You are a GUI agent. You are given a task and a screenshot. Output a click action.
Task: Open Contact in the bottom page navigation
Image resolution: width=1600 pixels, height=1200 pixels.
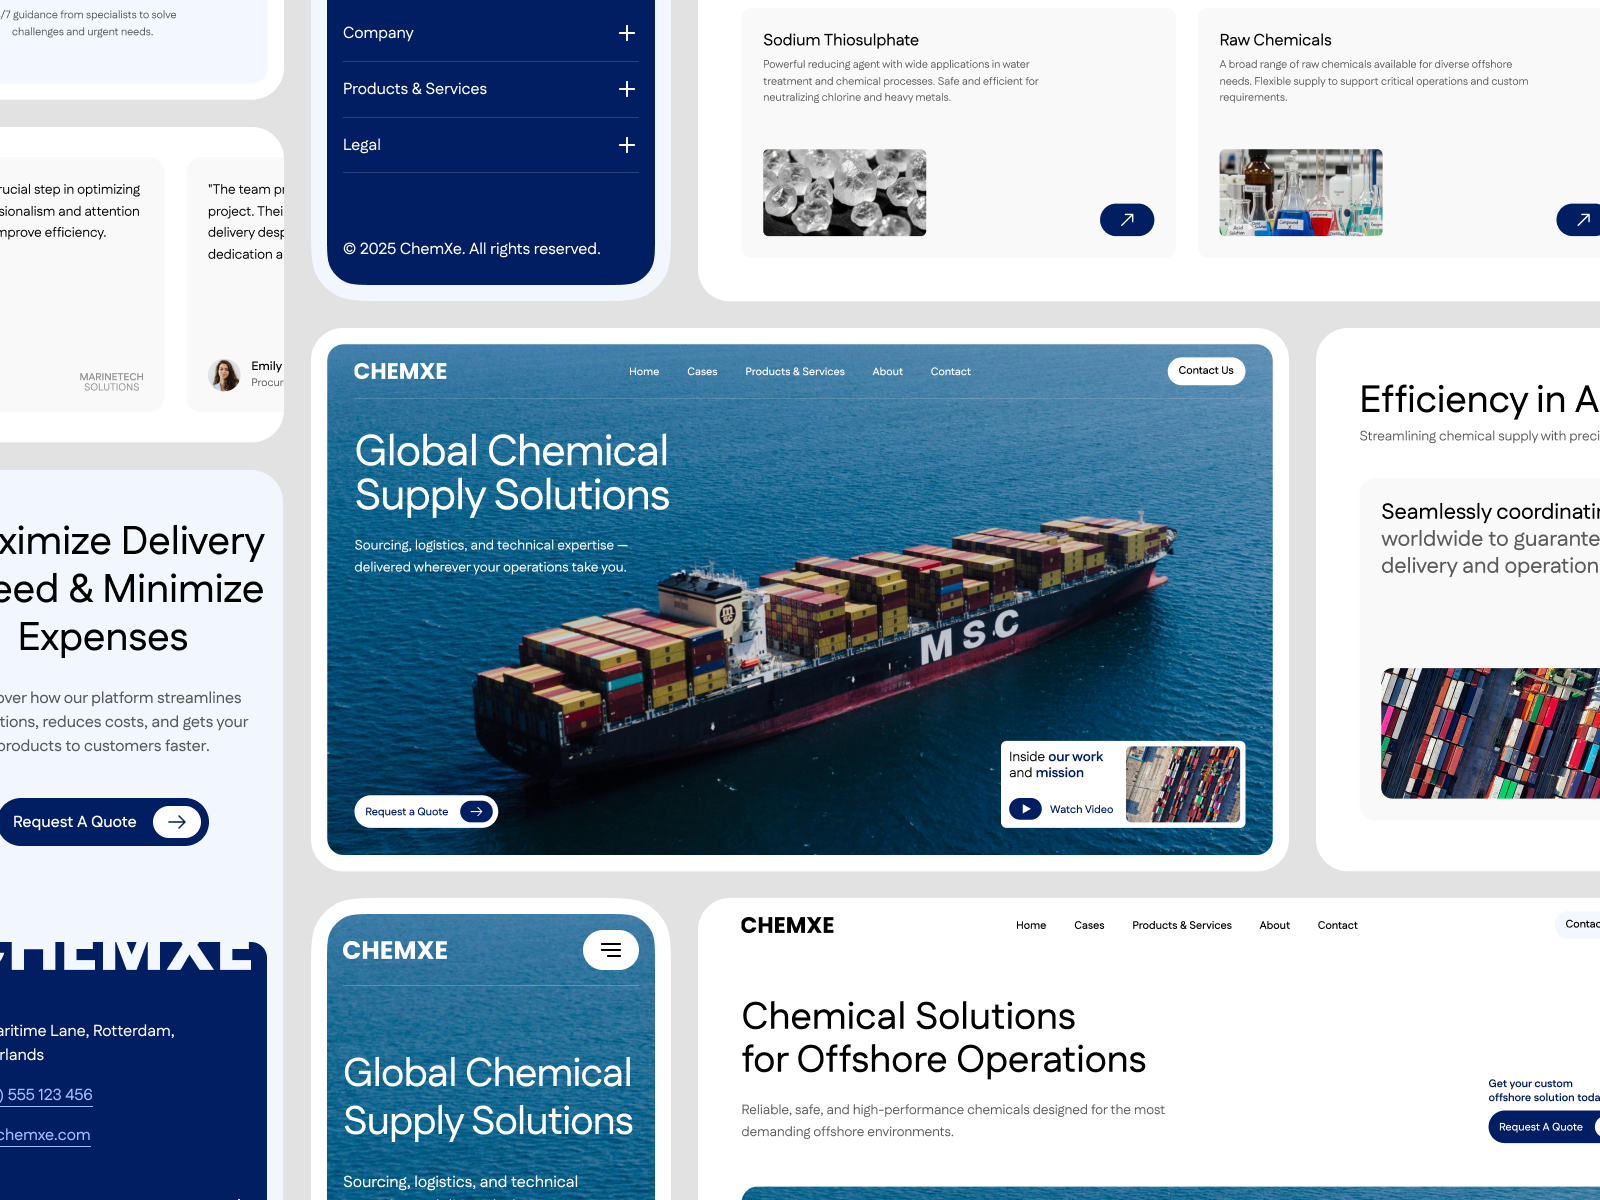tap(1337, 925)
